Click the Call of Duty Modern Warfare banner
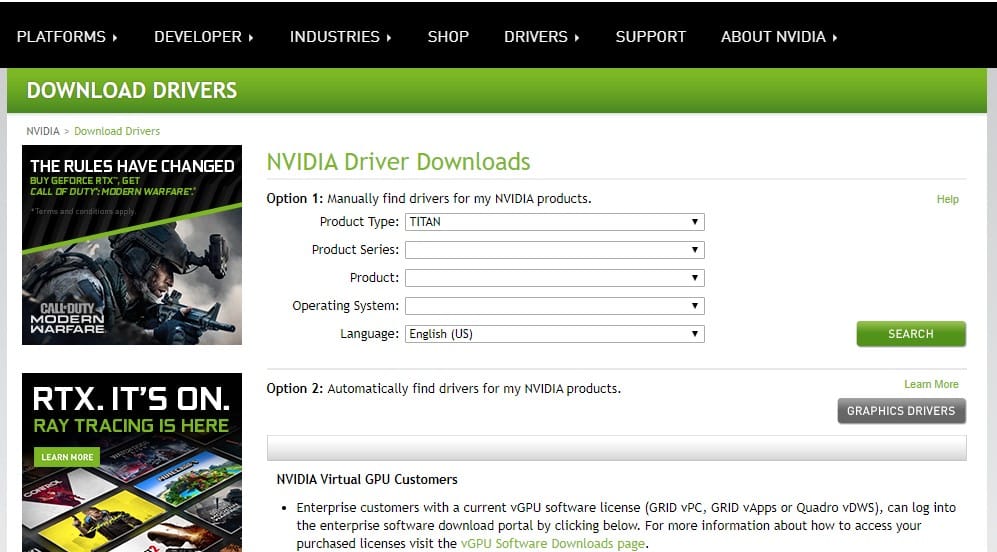The width and height of the screenshot is (997, 552). tap(132, 245)
